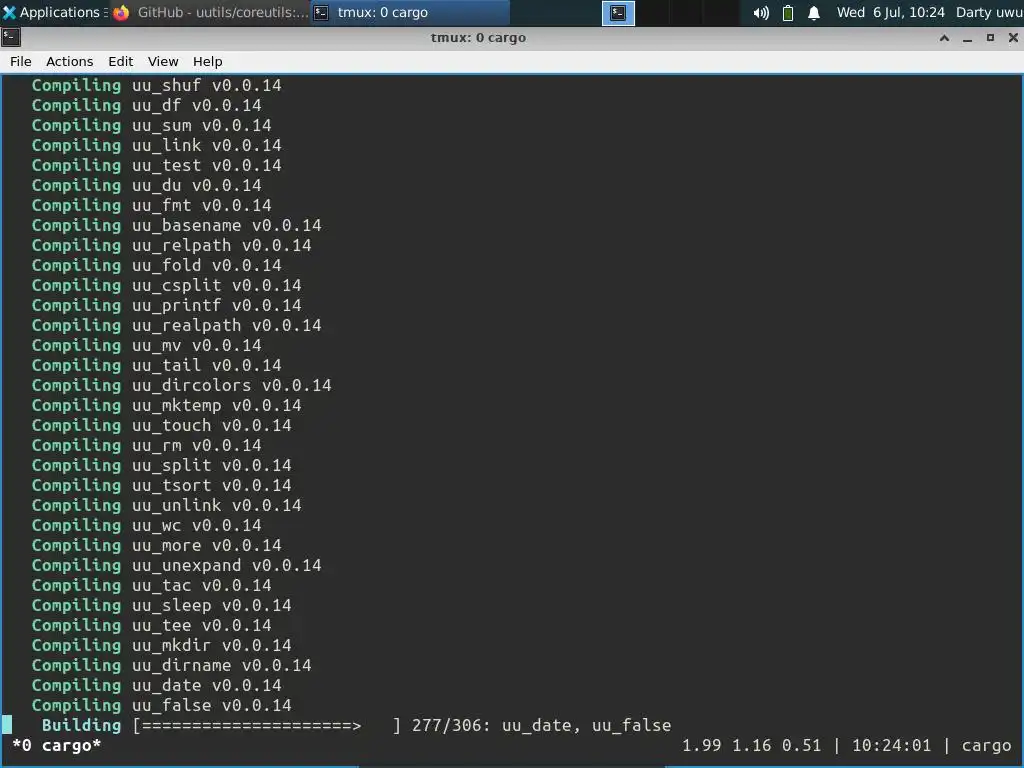Click the line Compiling uu_unexpand v0.0.14

[x=176, y=566]
